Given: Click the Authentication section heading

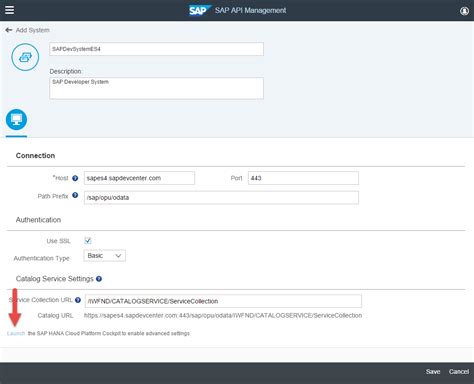Looking at the screenshot, I should pos(38,220).
